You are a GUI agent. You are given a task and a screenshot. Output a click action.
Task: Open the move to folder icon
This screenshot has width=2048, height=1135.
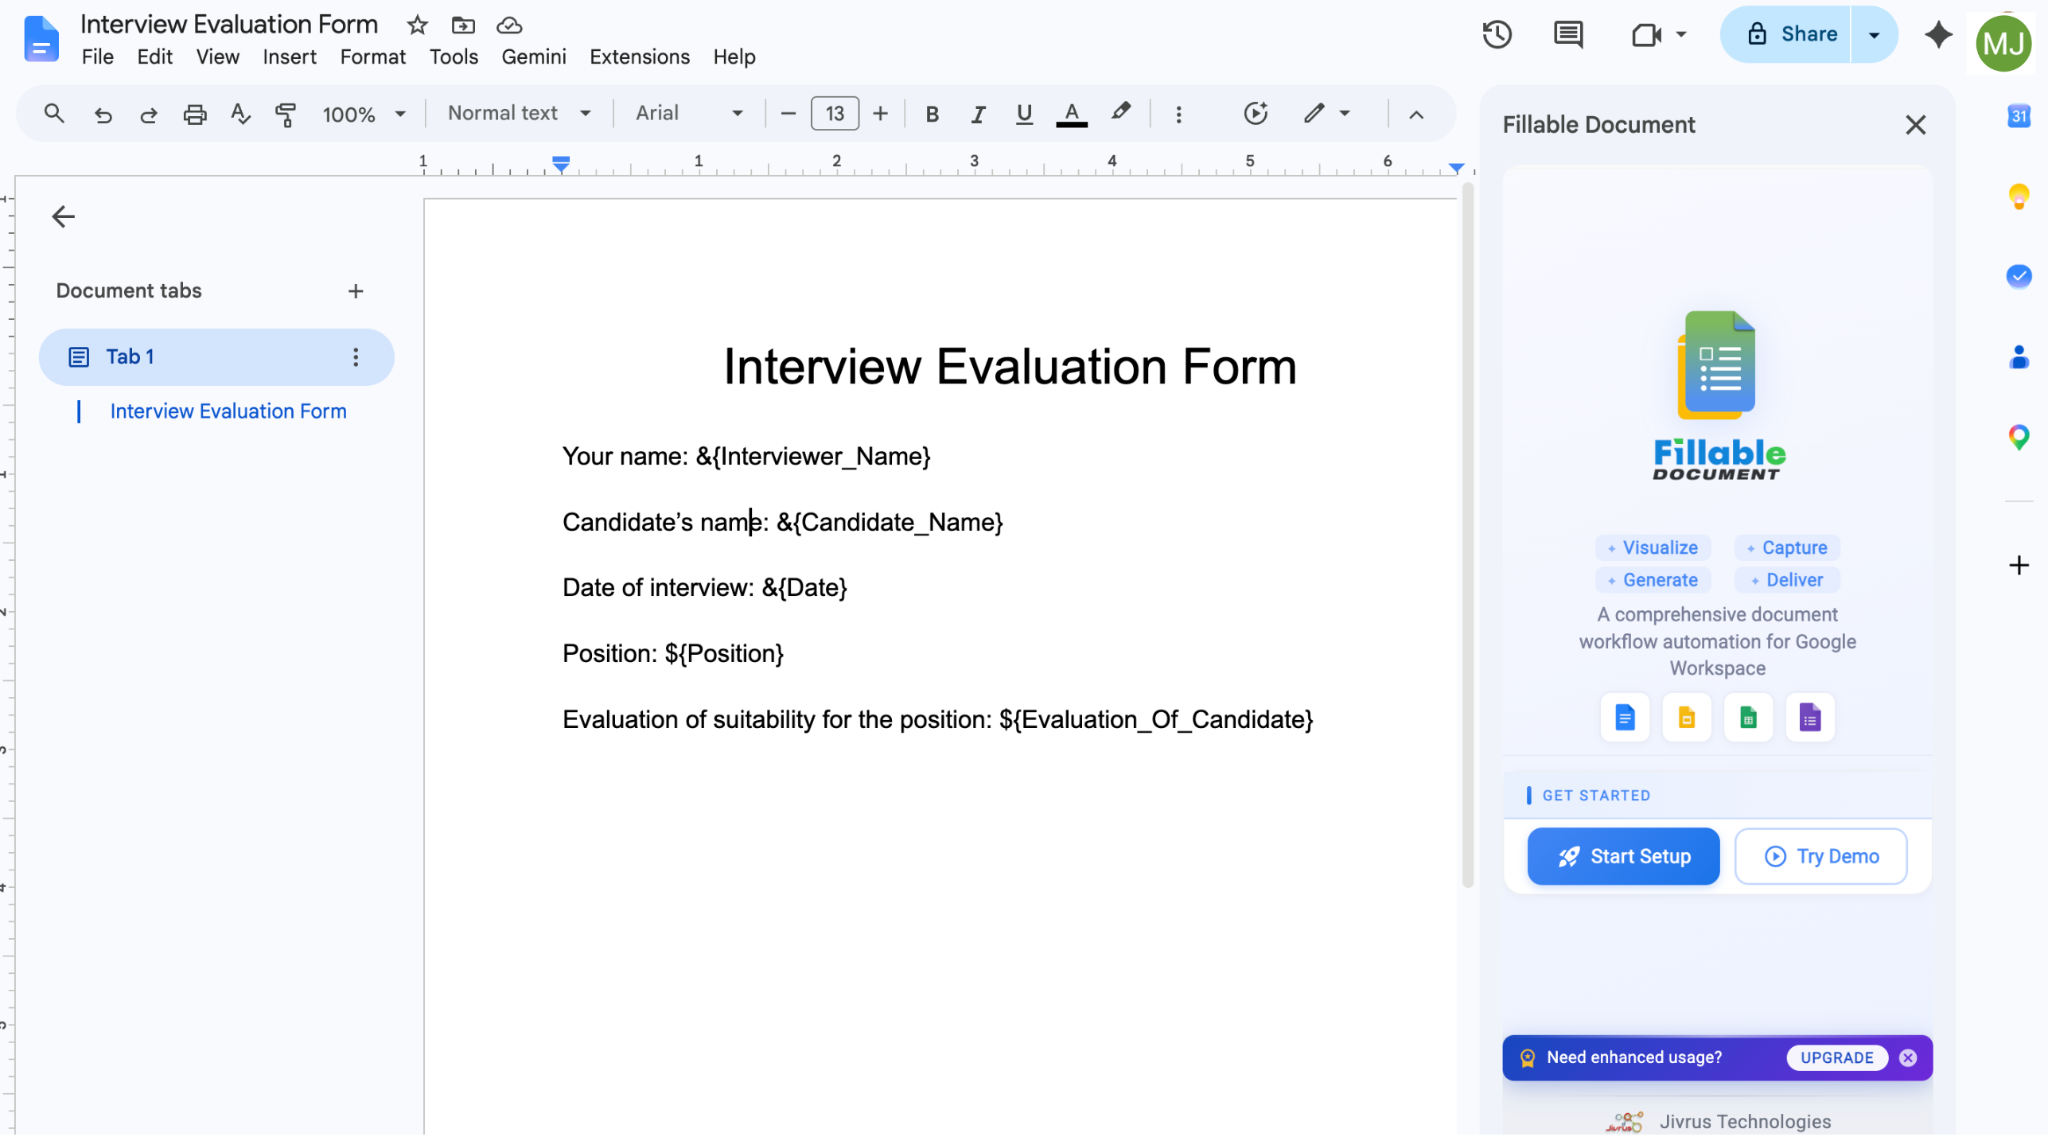click(463, 25)
